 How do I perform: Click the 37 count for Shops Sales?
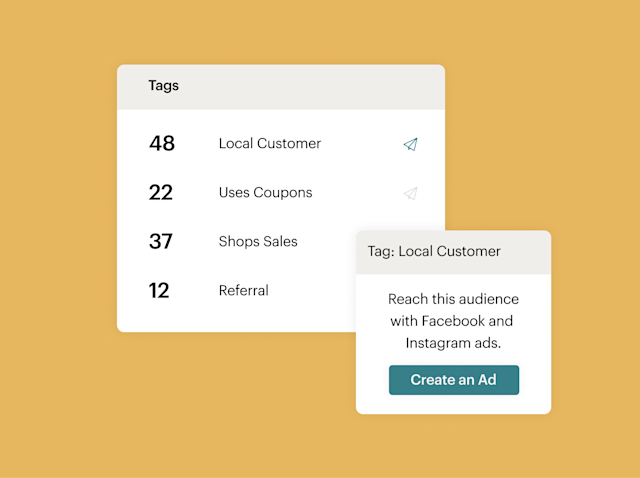click(161, 242)
